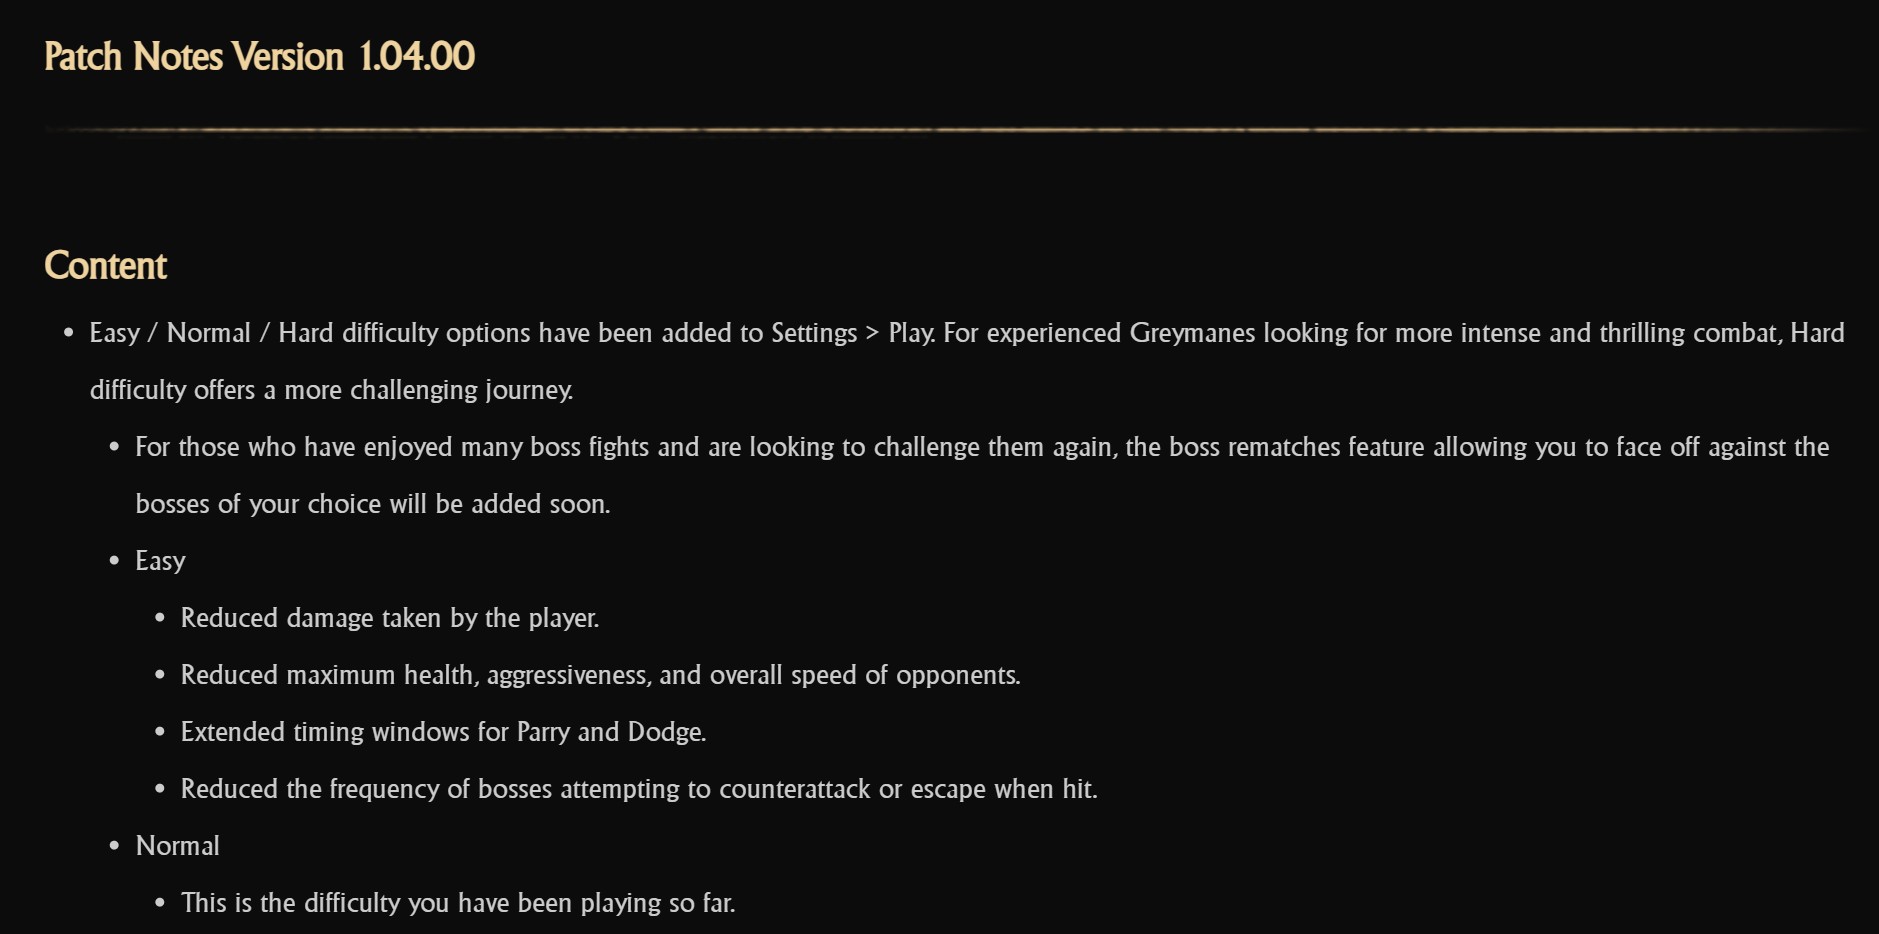This screenshot has height=934, width=1879.
Task: Click the "Content" section heading
Action: coord(105,266)
